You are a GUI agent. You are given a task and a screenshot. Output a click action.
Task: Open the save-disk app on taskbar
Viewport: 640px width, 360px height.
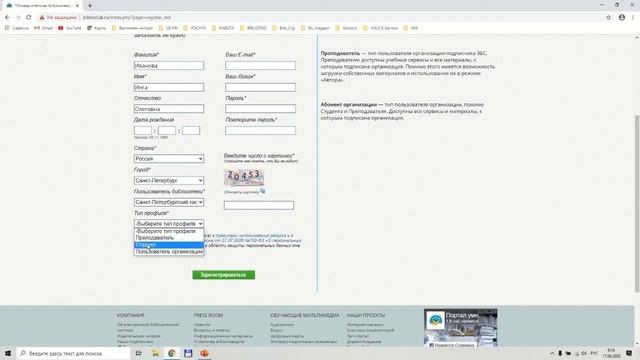click(x=188, y=353)
